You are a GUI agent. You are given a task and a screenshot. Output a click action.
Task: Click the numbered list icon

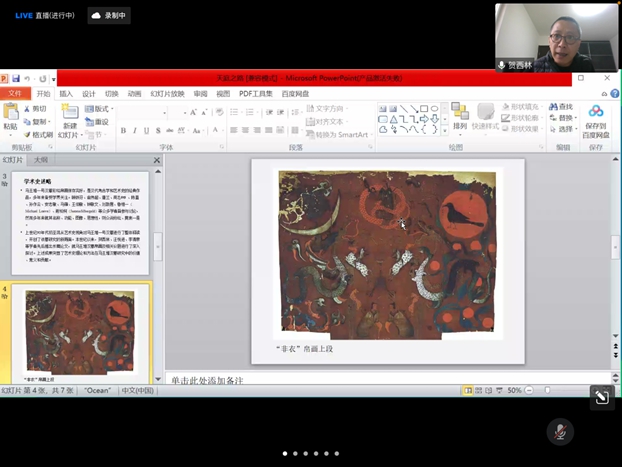250,112
